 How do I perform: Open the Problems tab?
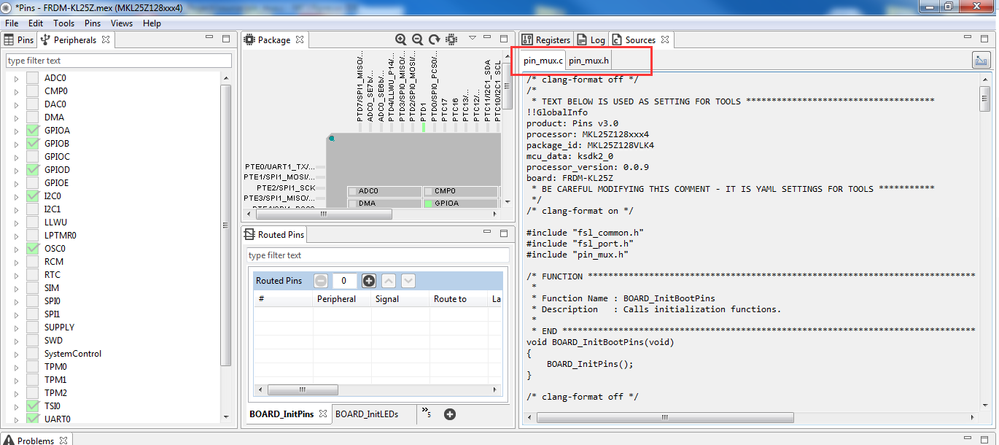coord(36,441)
